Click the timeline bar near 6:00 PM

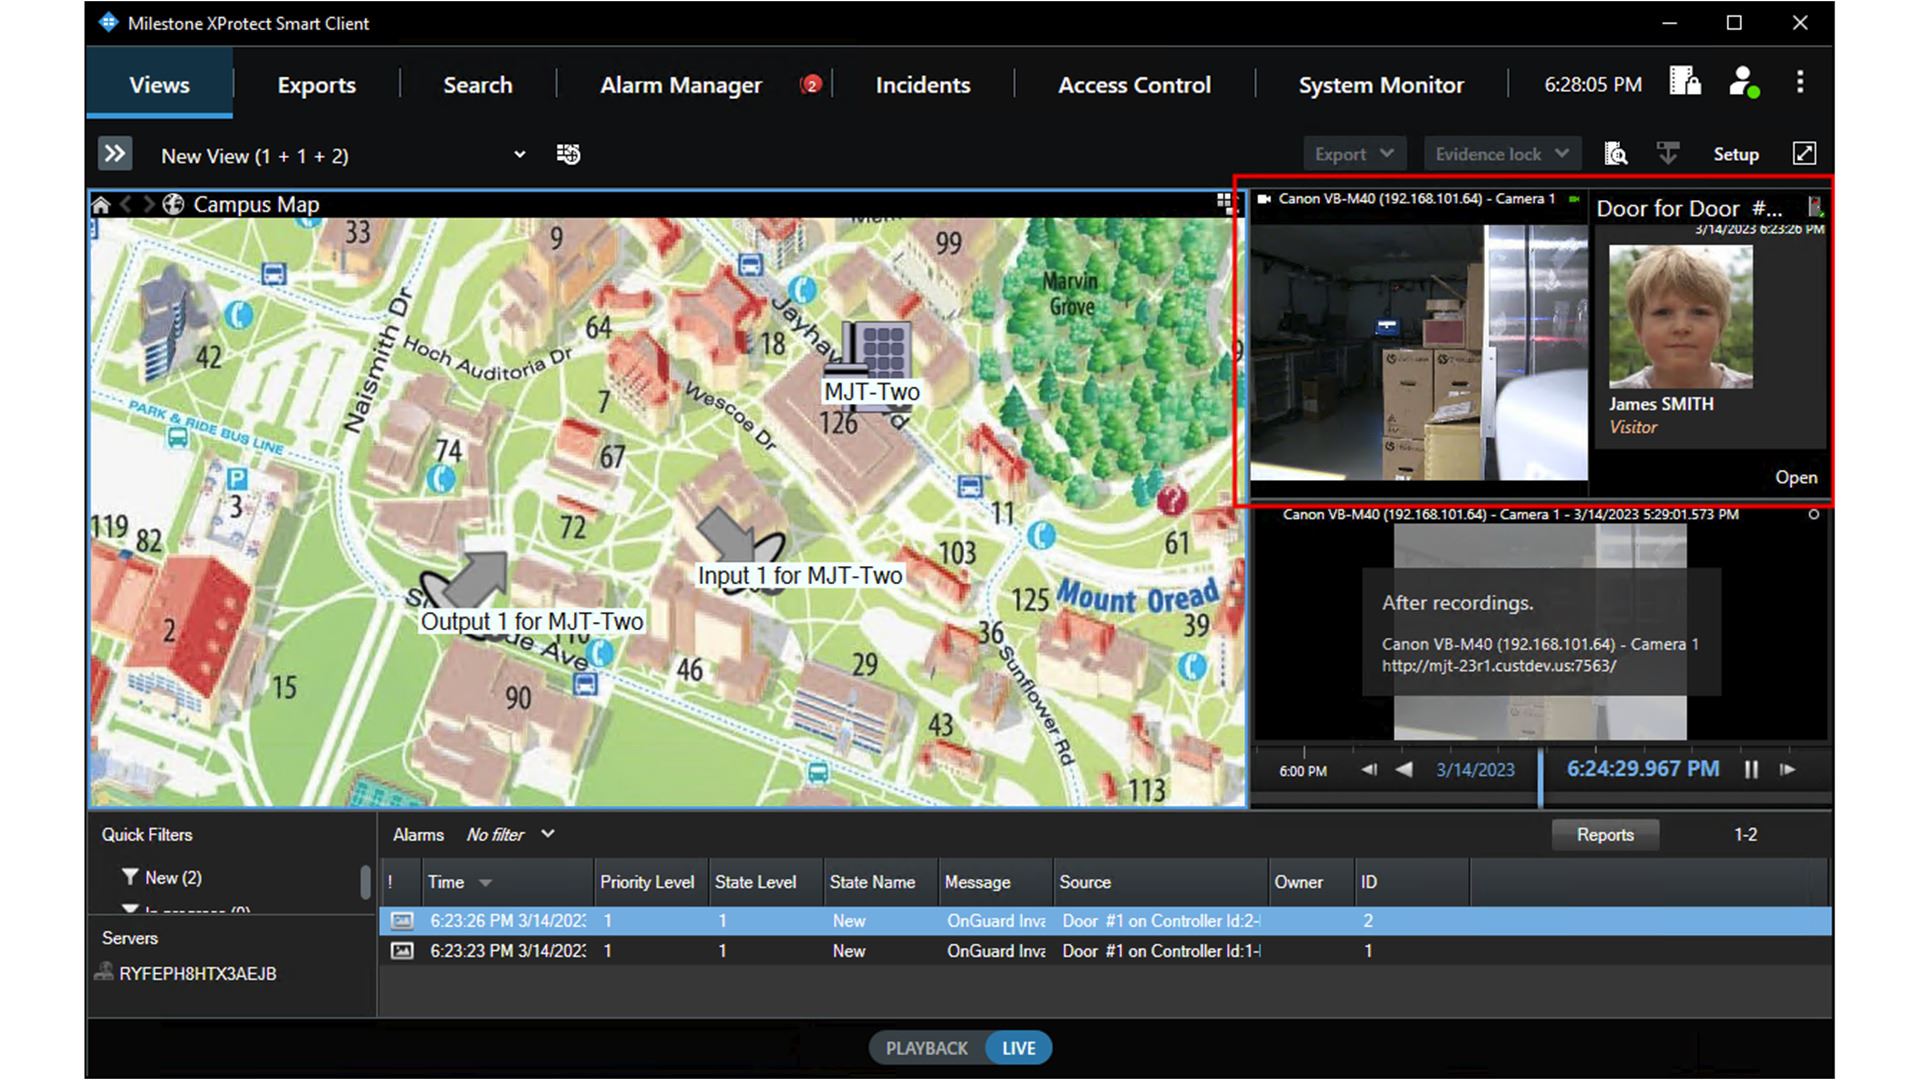[x=1303, y=772]
